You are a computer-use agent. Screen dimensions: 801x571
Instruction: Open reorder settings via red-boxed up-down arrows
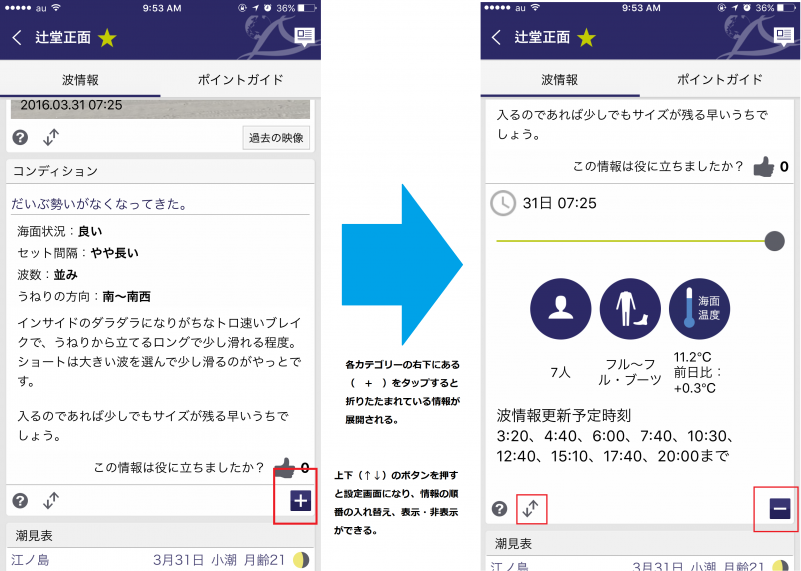(531, 508)
